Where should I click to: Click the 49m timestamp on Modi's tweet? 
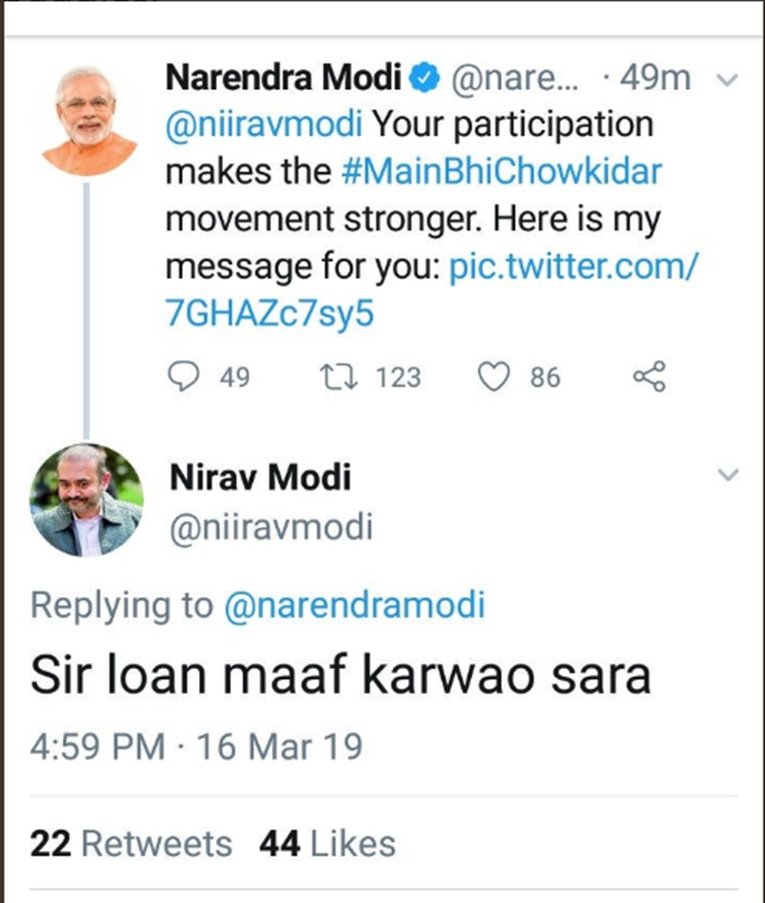click(655, 78)
